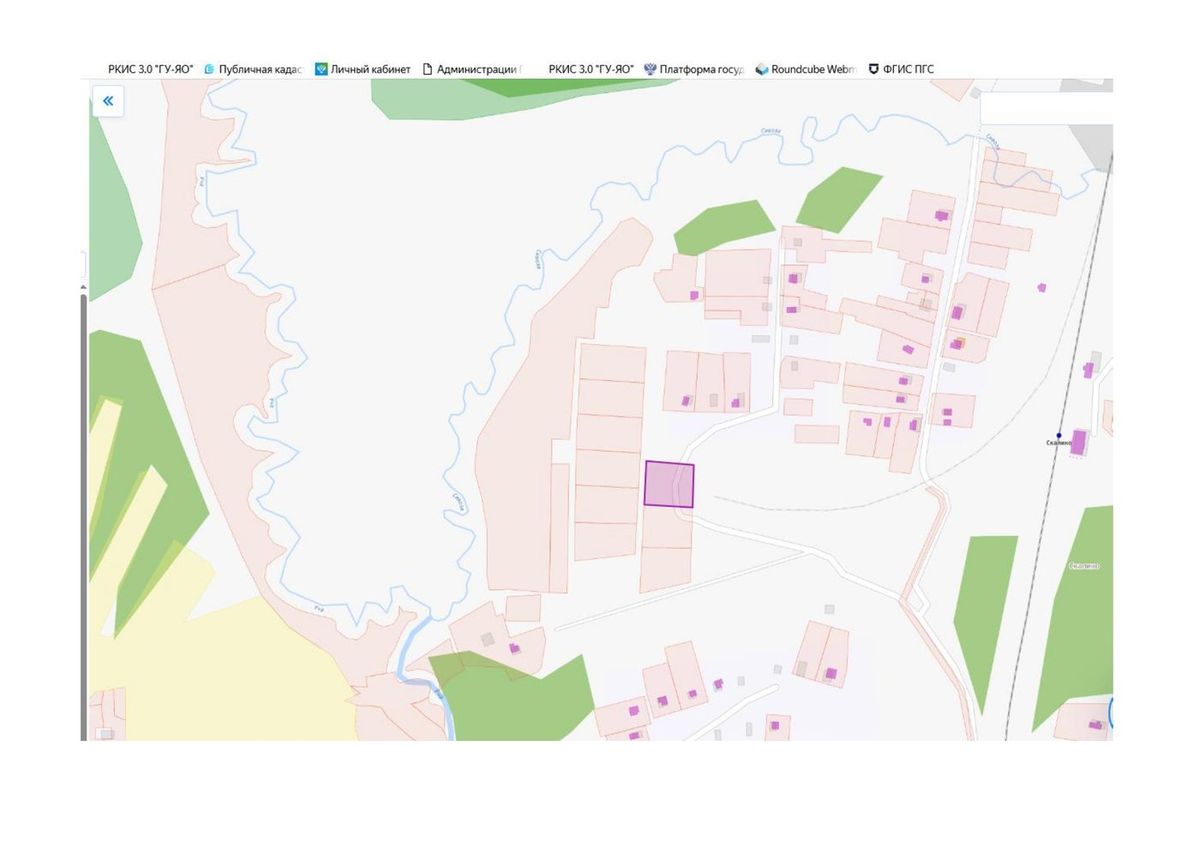Open the "Платформа госуд" bookmark
Viewport: 1200px width, 849px height.
(x=694, y=69)
